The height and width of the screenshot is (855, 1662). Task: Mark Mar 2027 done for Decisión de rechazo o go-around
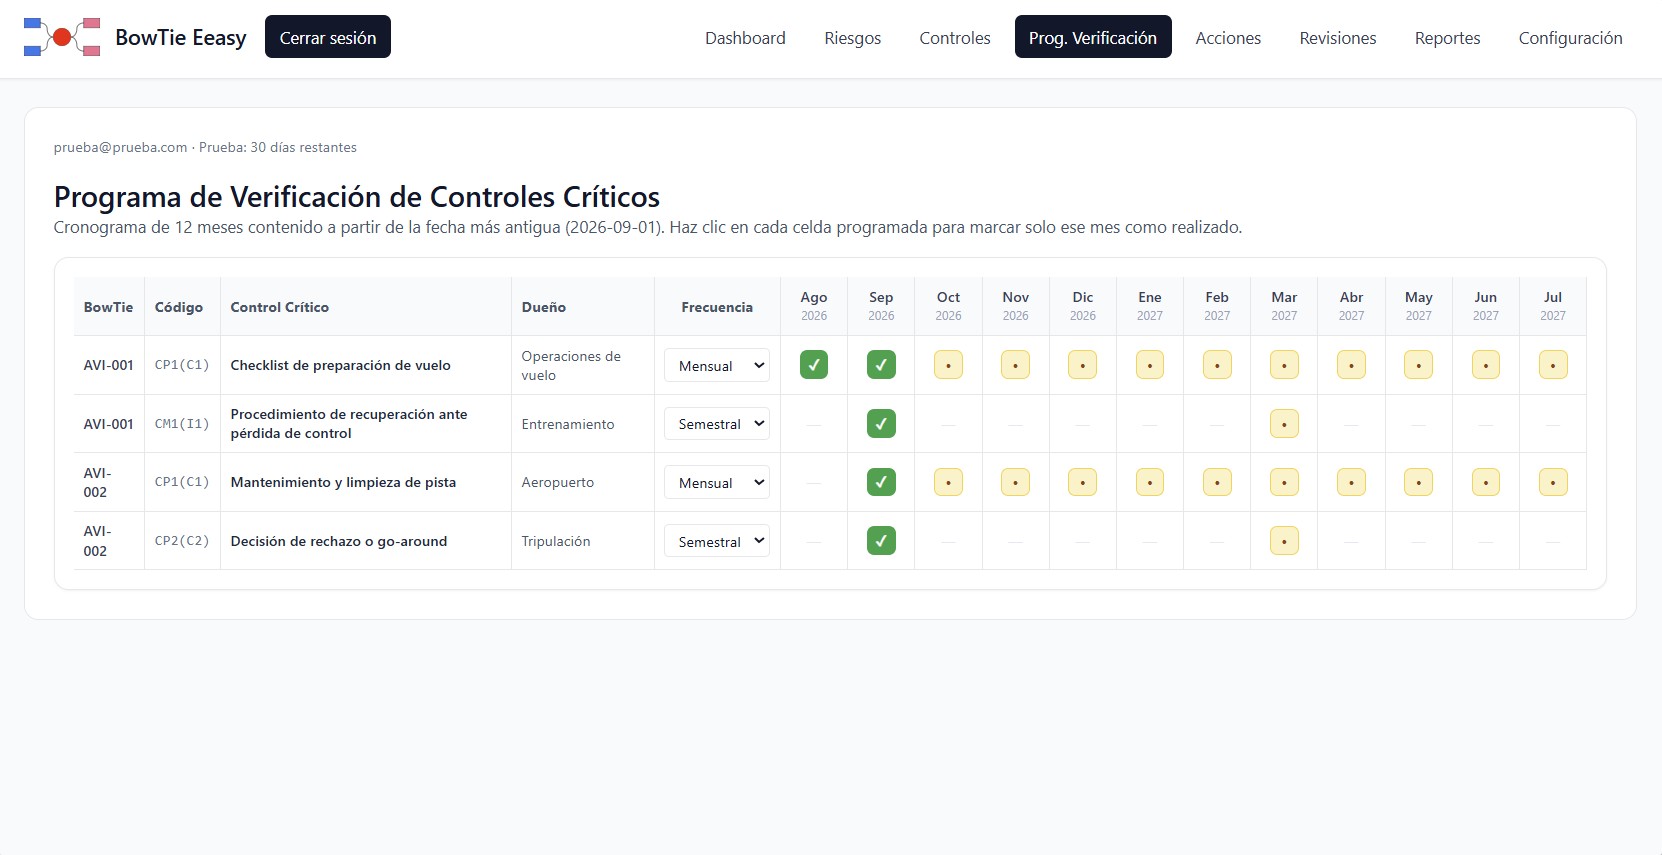(1284, 541)
